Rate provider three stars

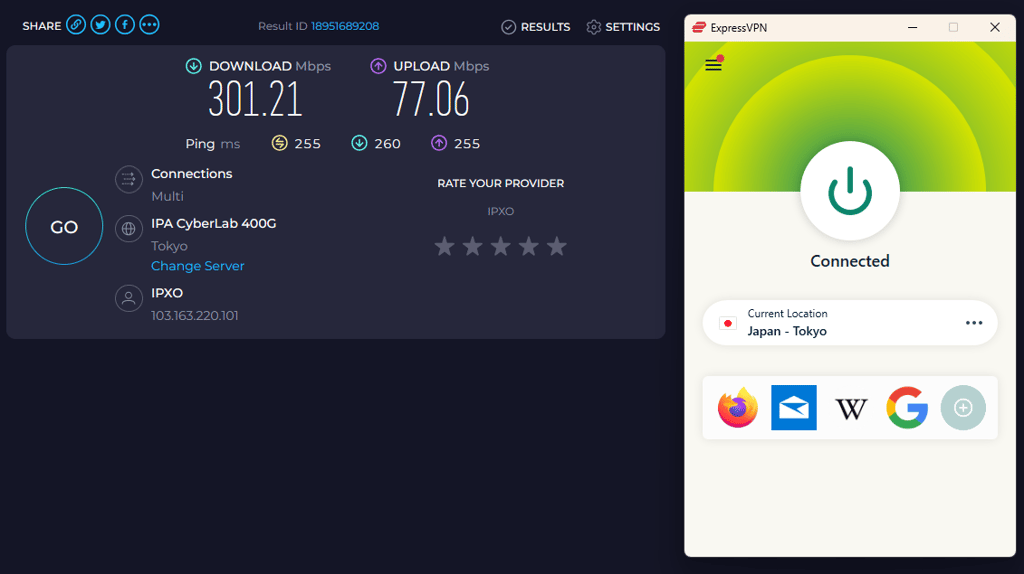500,246
